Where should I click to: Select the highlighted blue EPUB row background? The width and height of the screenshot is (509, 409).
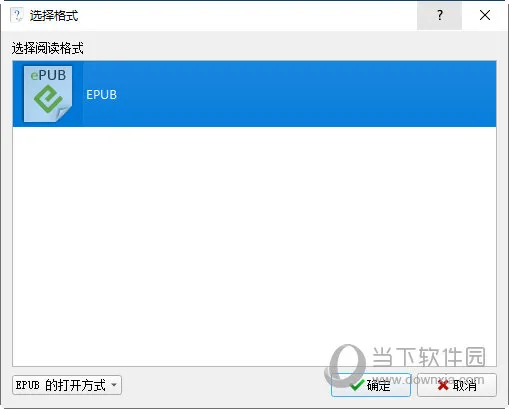tap(254, 94)
